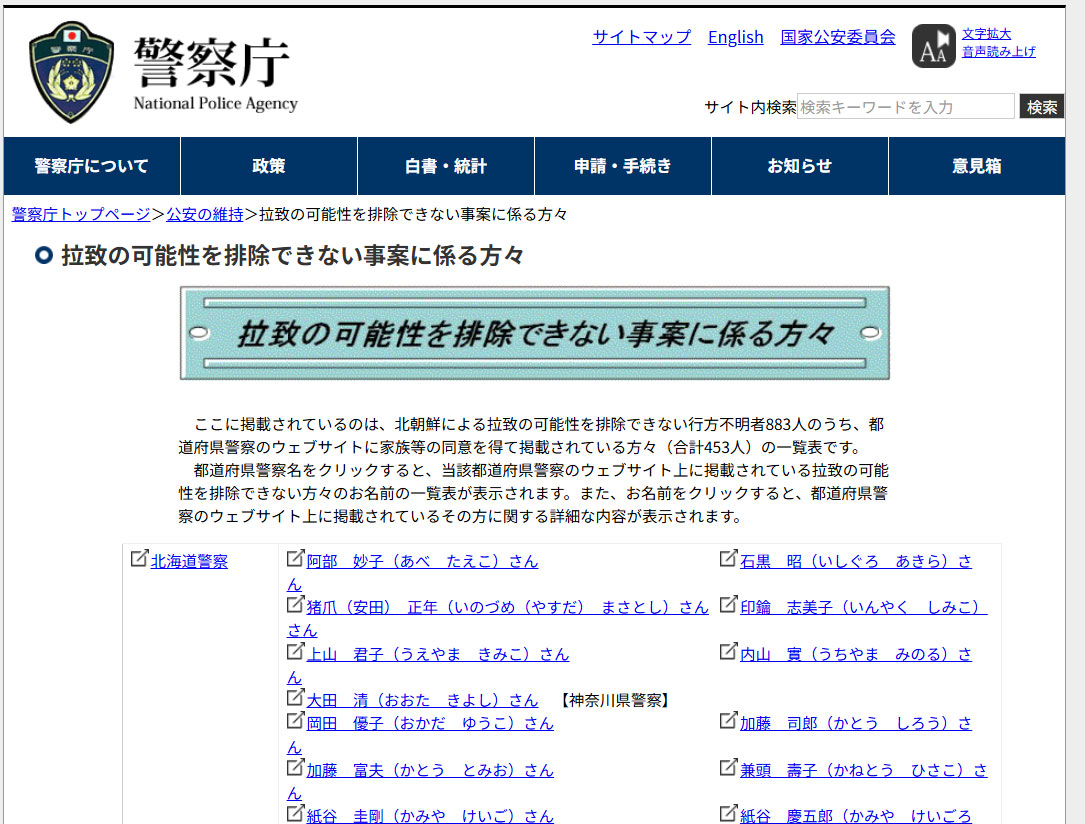Open the 警察庁について navigation menu
The image size is (1085, 824).
coord(92,166)
